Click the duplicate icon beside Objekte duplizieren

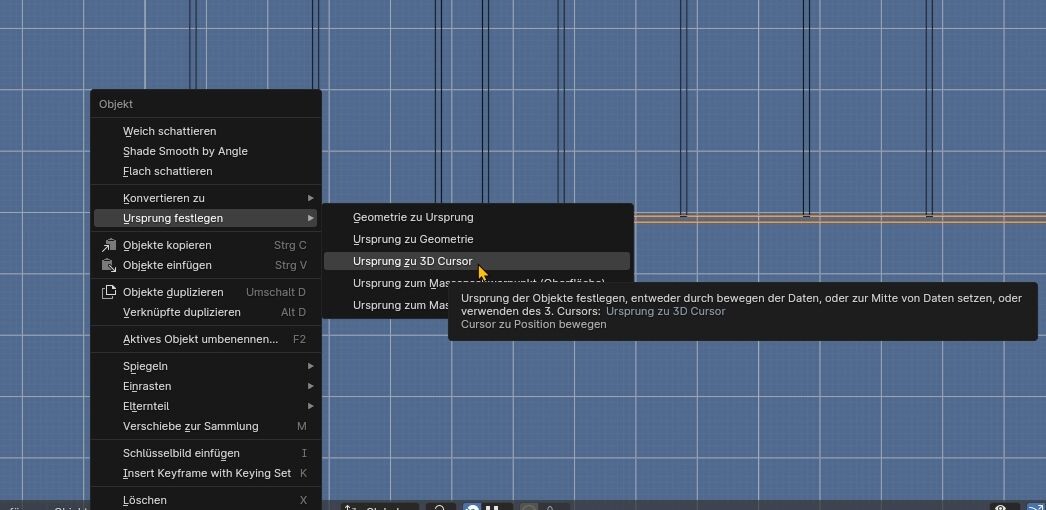109,292
